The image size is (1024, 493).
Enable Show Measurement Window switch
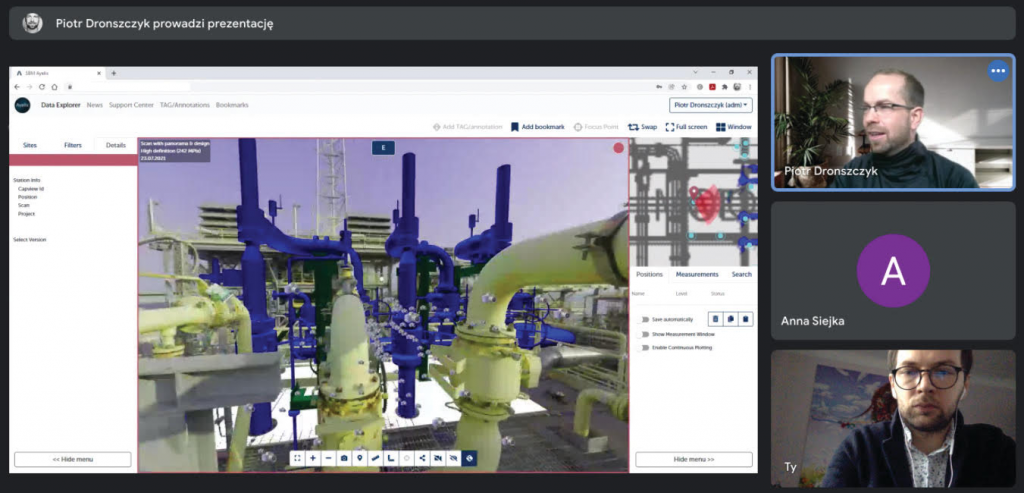click(x=645, y=334)
